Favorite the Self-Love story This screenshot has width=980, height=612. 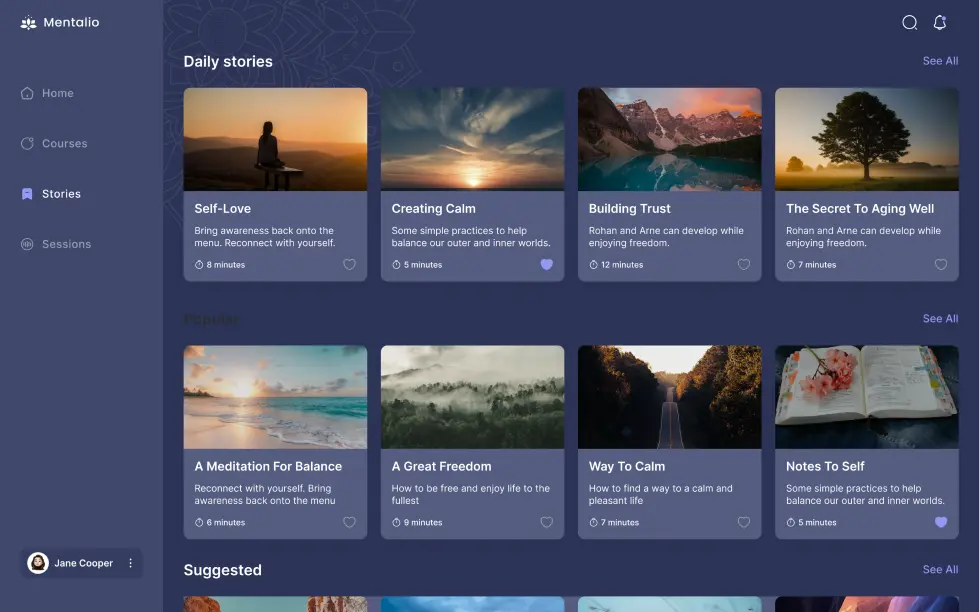click(349, 265)
